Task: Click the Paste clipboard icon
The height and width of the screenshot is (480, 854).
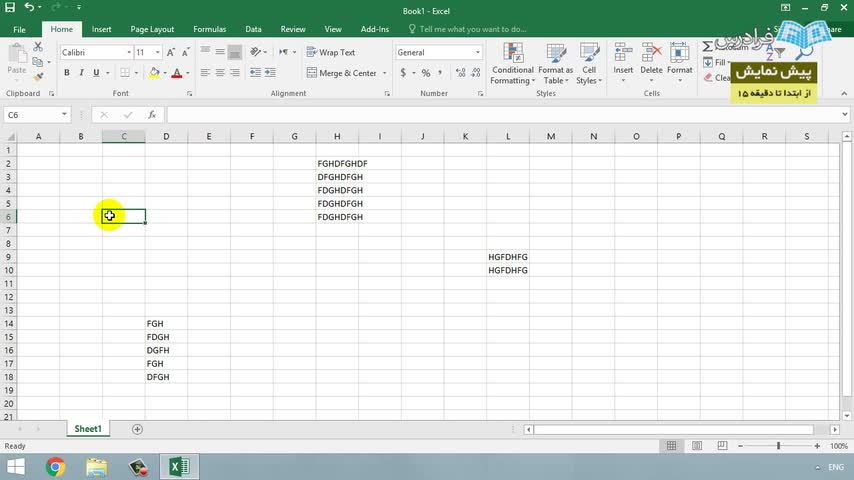Action: (x=17, y=54)
